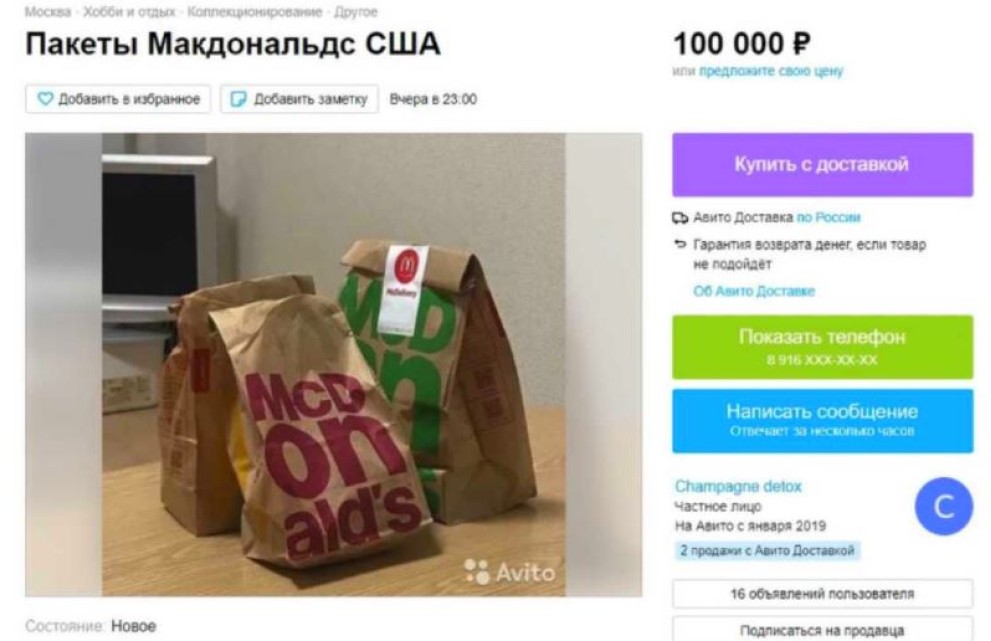Open the seller's blue avatar circle
The image size is (991, 641).
tap(944, 506)
